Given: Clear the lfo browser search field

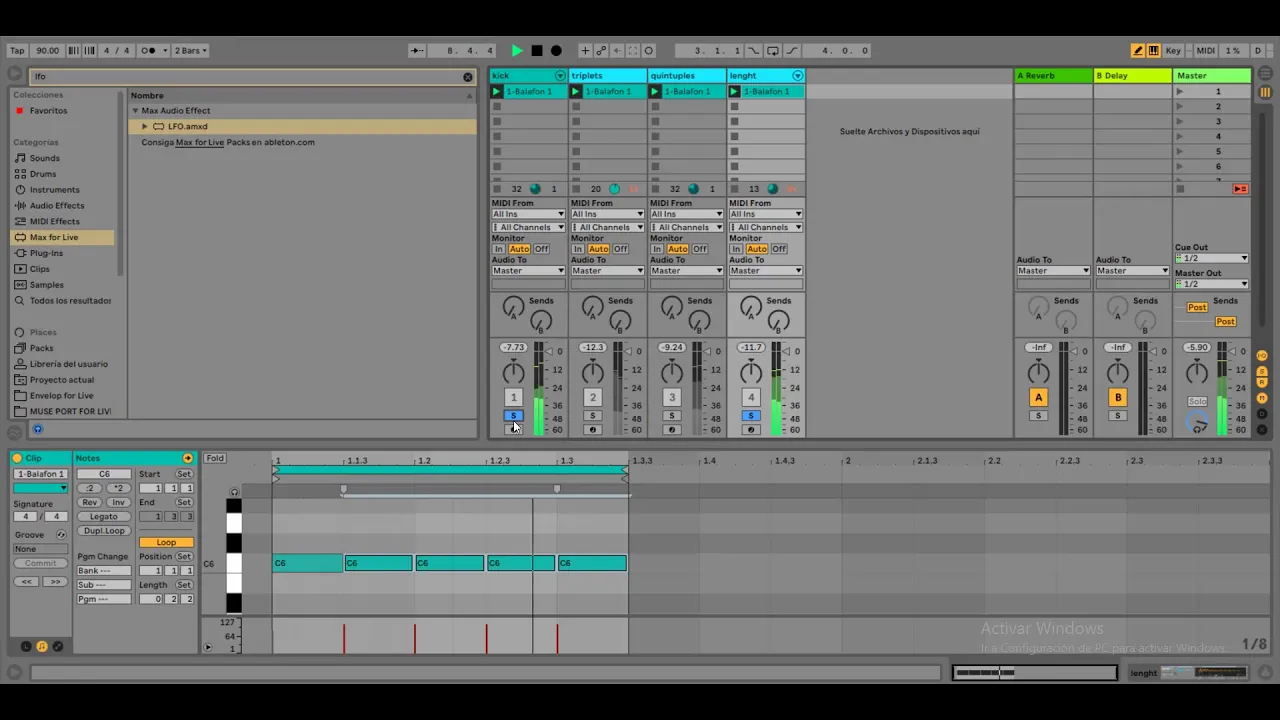Looking at the screenshot, I should click(x=467, y=77).
